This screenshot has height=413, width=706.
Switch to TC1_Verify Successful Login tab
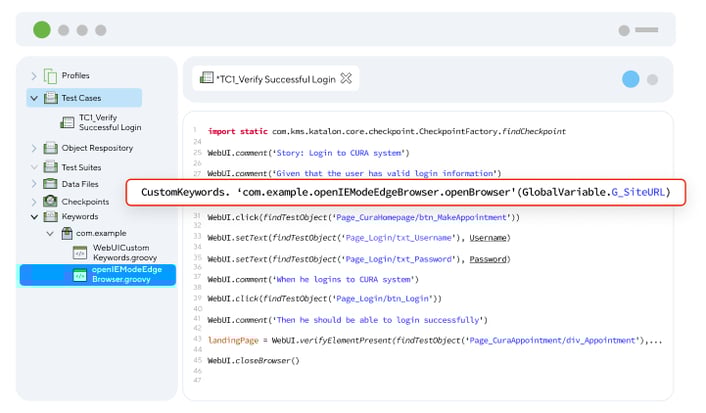point(276,79)
